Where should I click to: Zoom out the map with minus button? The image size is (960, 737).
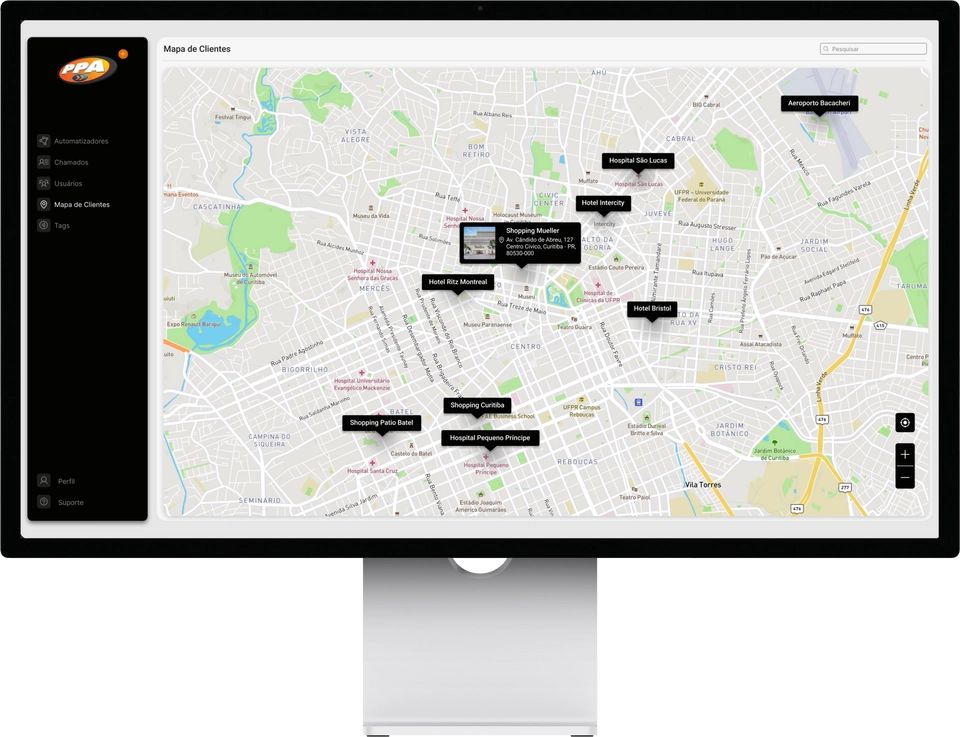pyautogui.click(x=905, y=477)
